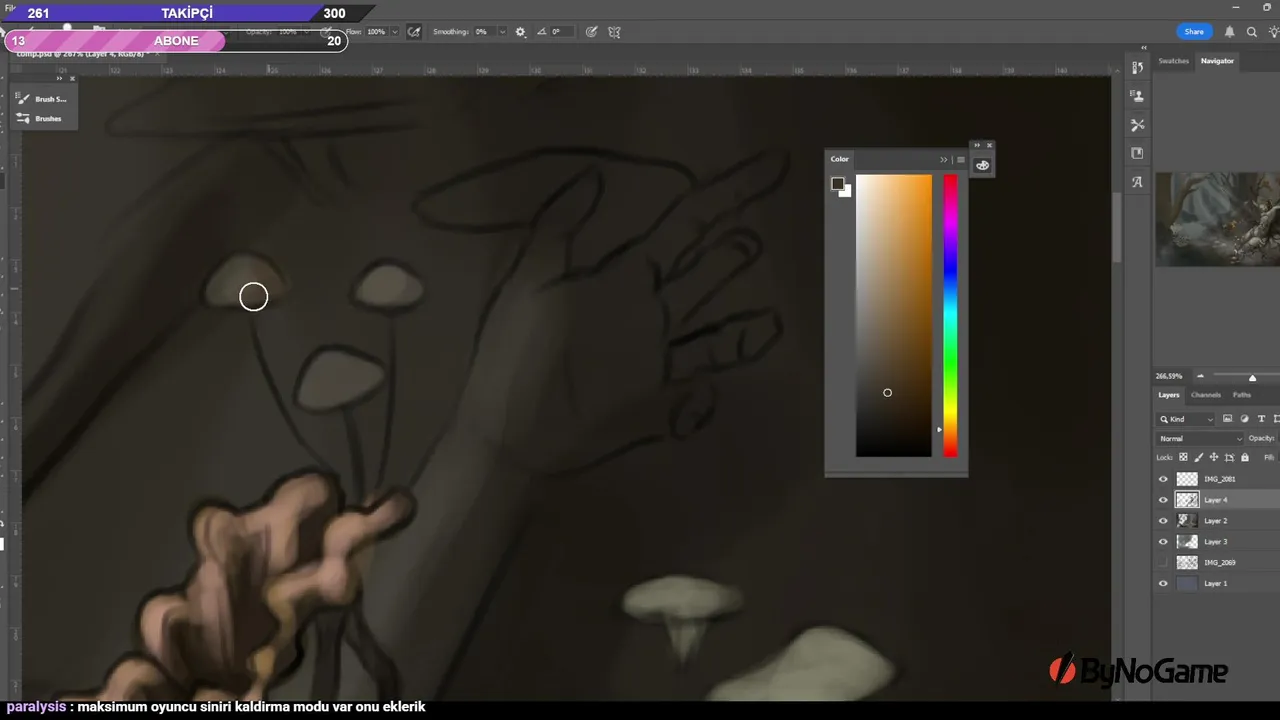Click the search magnifier icon
Screen dimensions: 1280x720
pyautogui.click(x=1252, y=32)
